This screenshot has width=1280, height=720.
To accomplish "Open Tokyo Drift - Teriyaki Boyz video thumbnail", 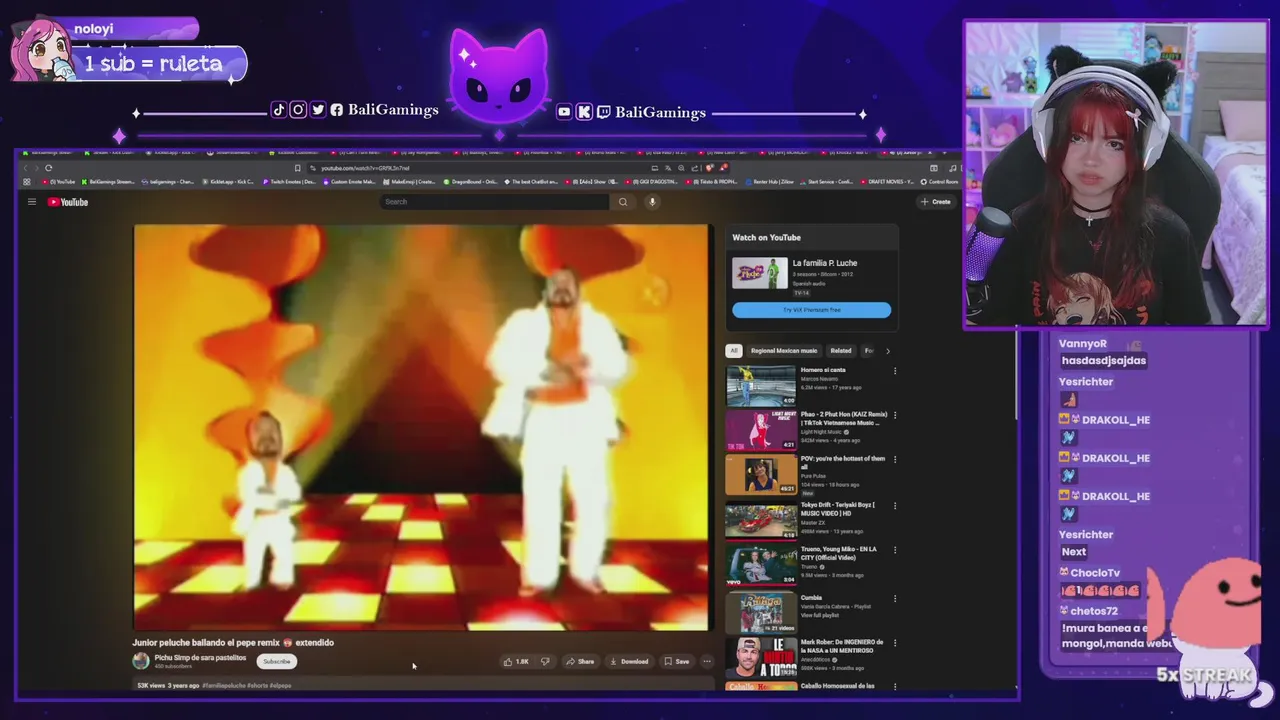I will [x=761, y=520].
